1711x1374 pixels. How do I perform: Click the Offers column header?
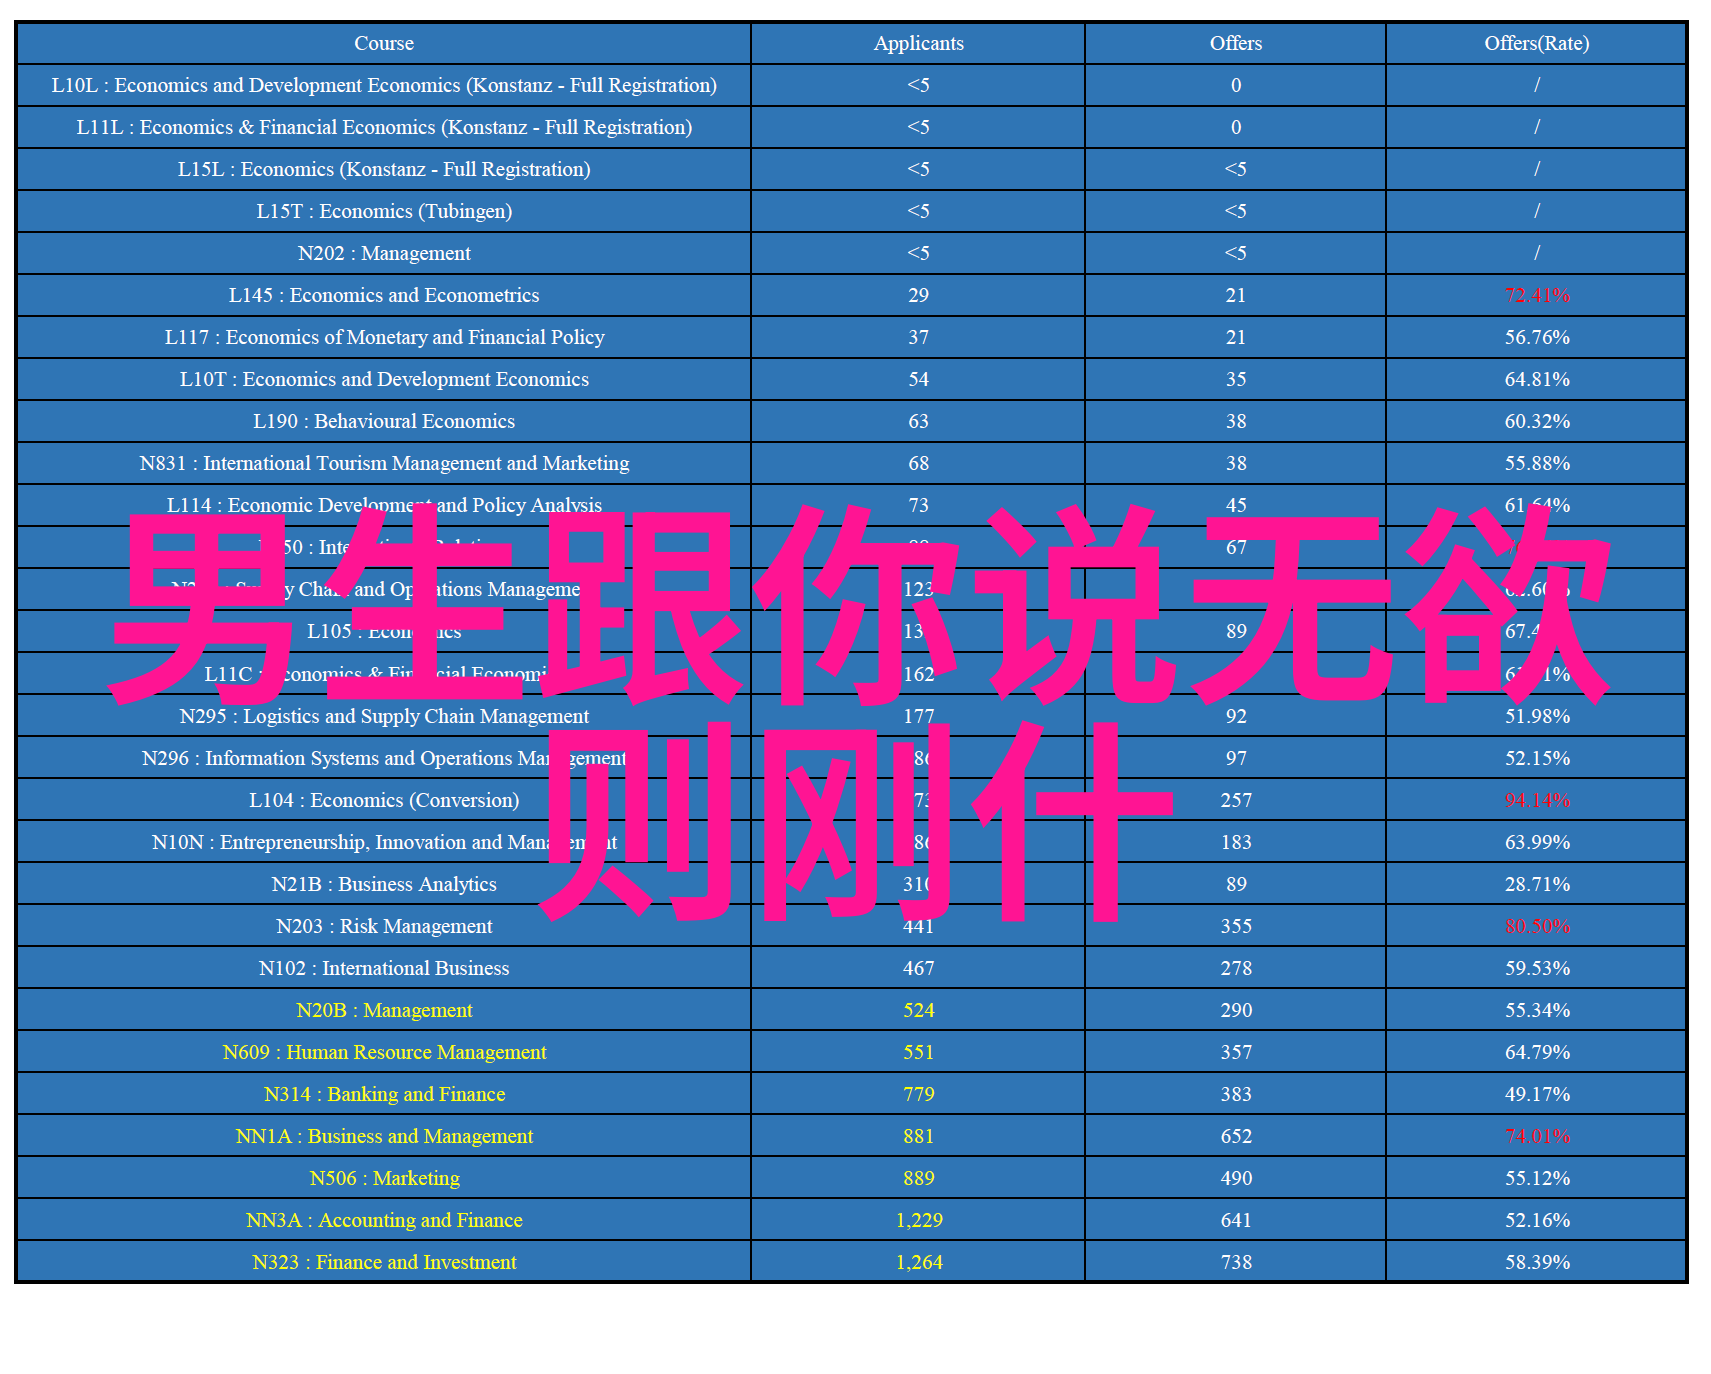click(x=1236, y=43)
